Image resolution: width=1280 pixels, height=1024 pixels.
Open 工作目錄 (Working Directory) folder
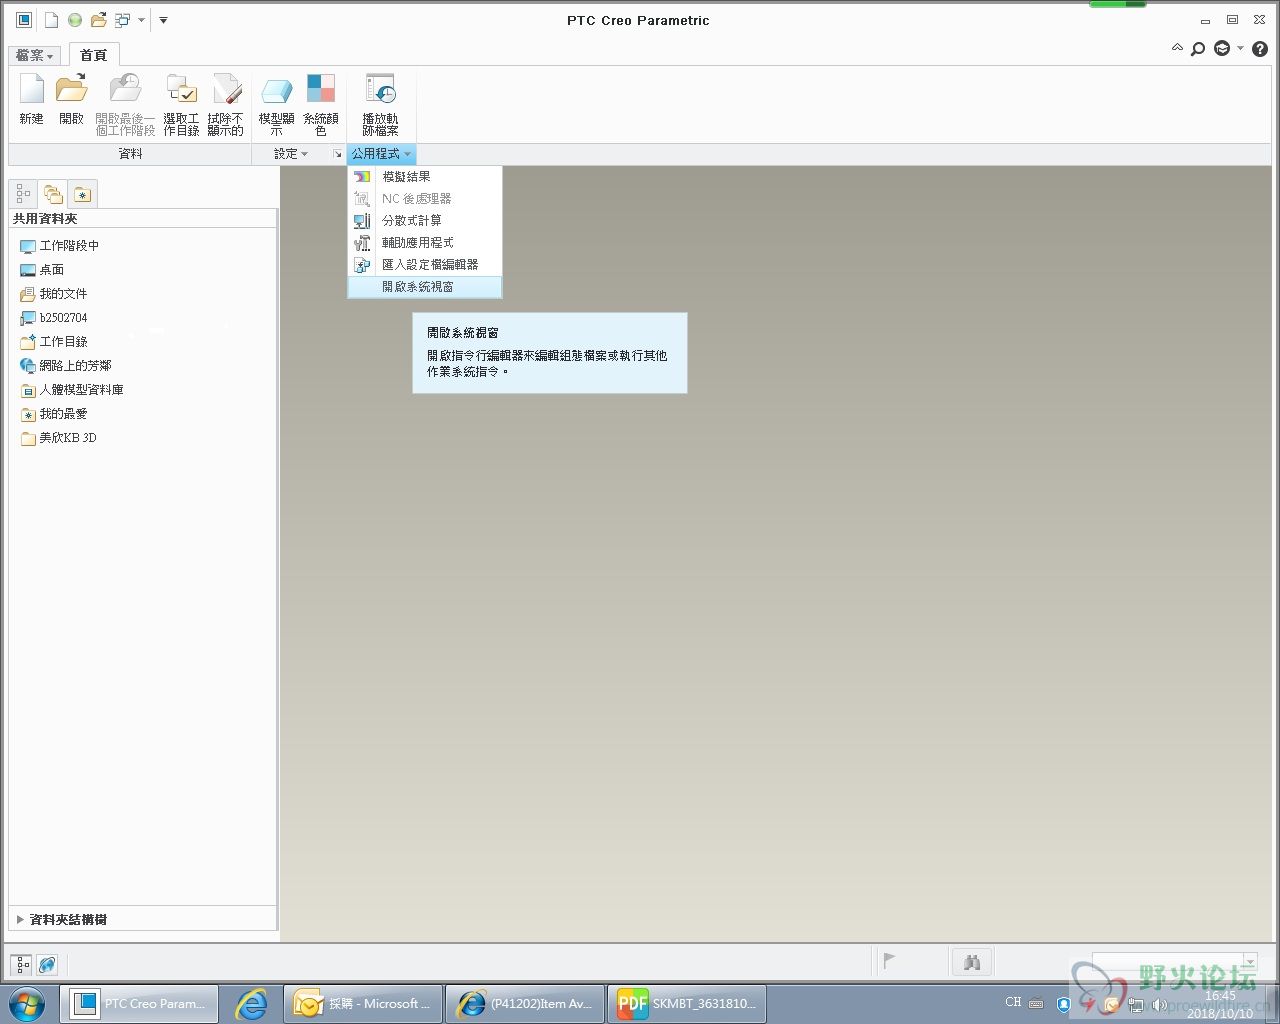[54, 341]
